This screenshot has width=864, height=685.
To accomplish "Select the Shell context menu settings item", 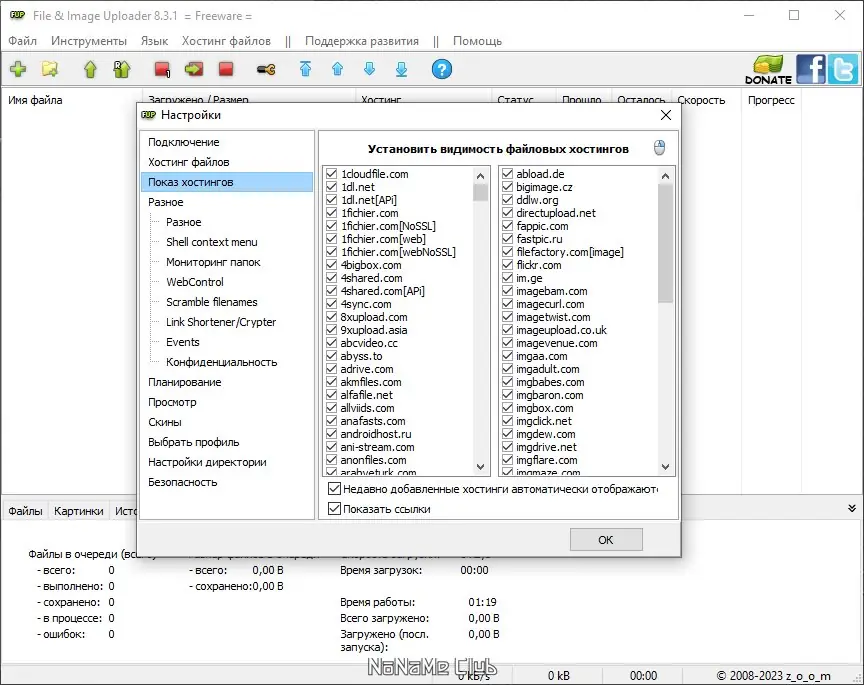I will click(212, 242).
